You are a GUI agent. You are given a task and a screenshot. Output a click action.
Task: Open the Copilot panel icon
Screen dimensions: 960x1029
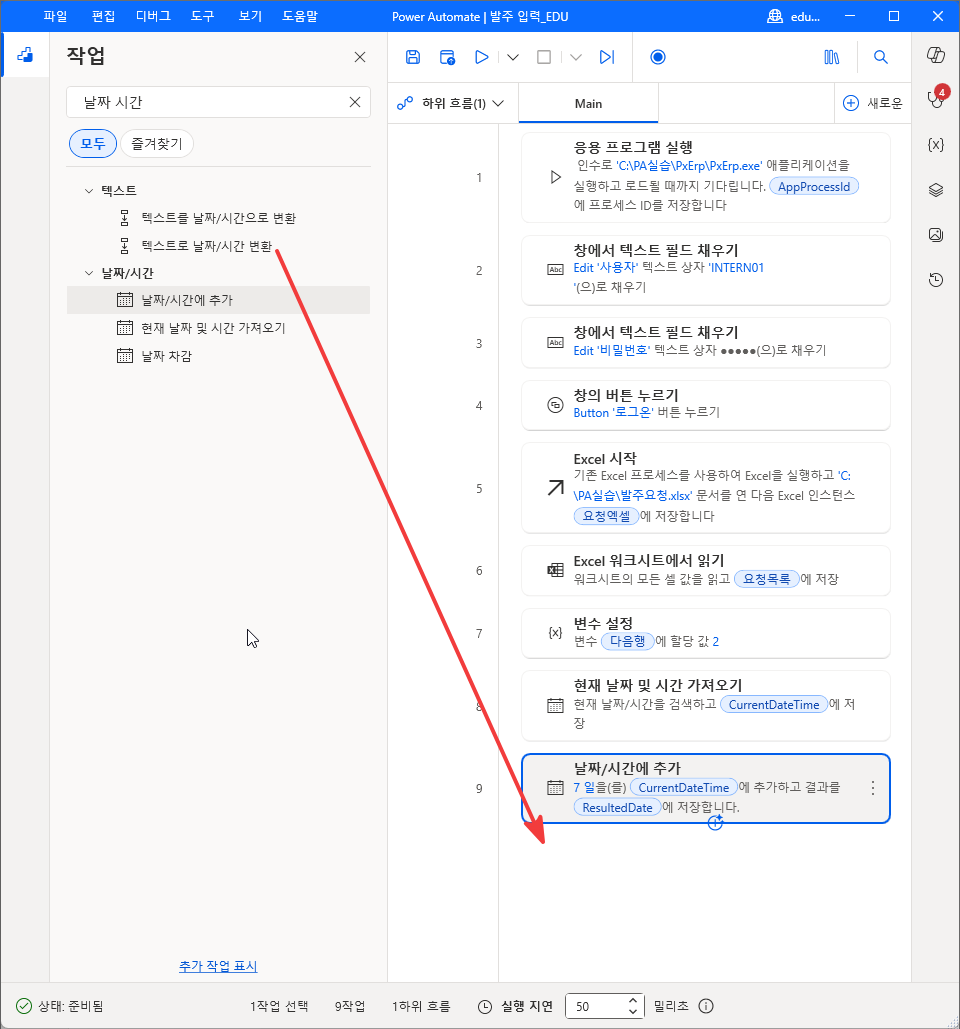click(936, 55)
